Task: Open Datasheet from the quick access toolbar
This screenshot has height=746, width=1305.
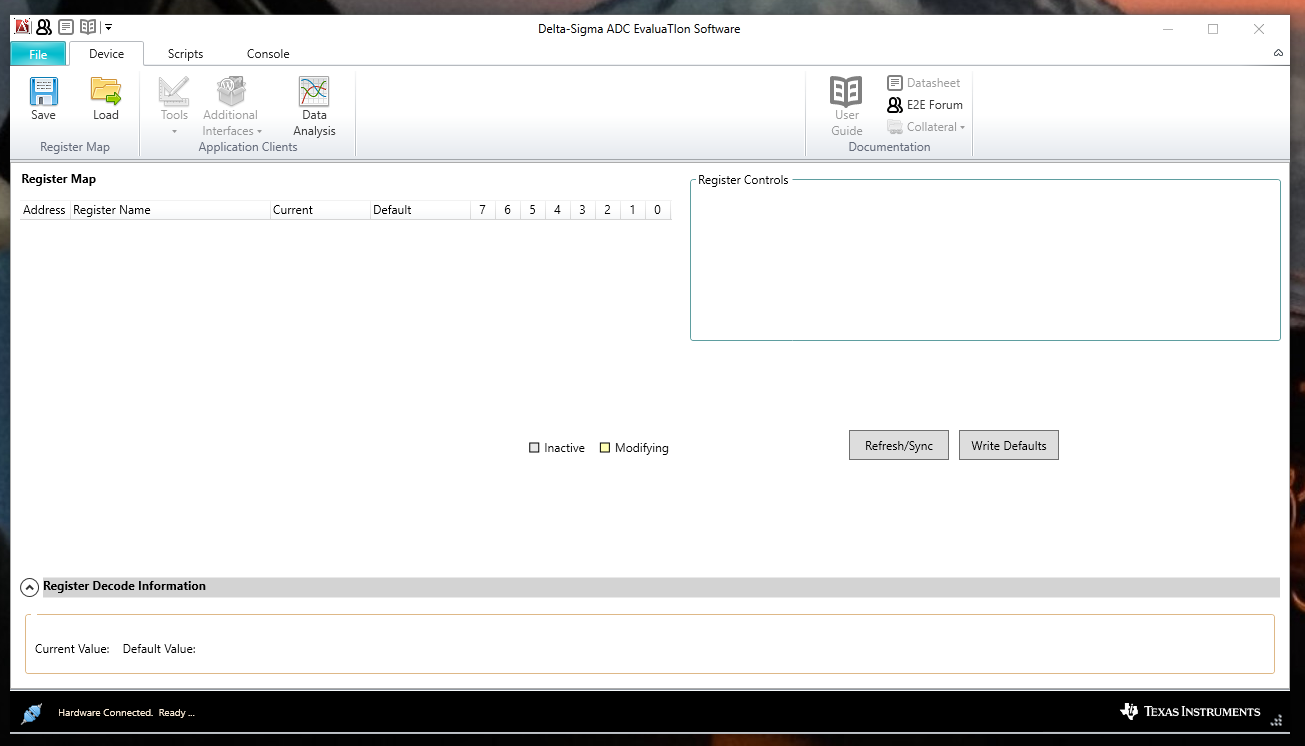Action: [x=66, y=27]
